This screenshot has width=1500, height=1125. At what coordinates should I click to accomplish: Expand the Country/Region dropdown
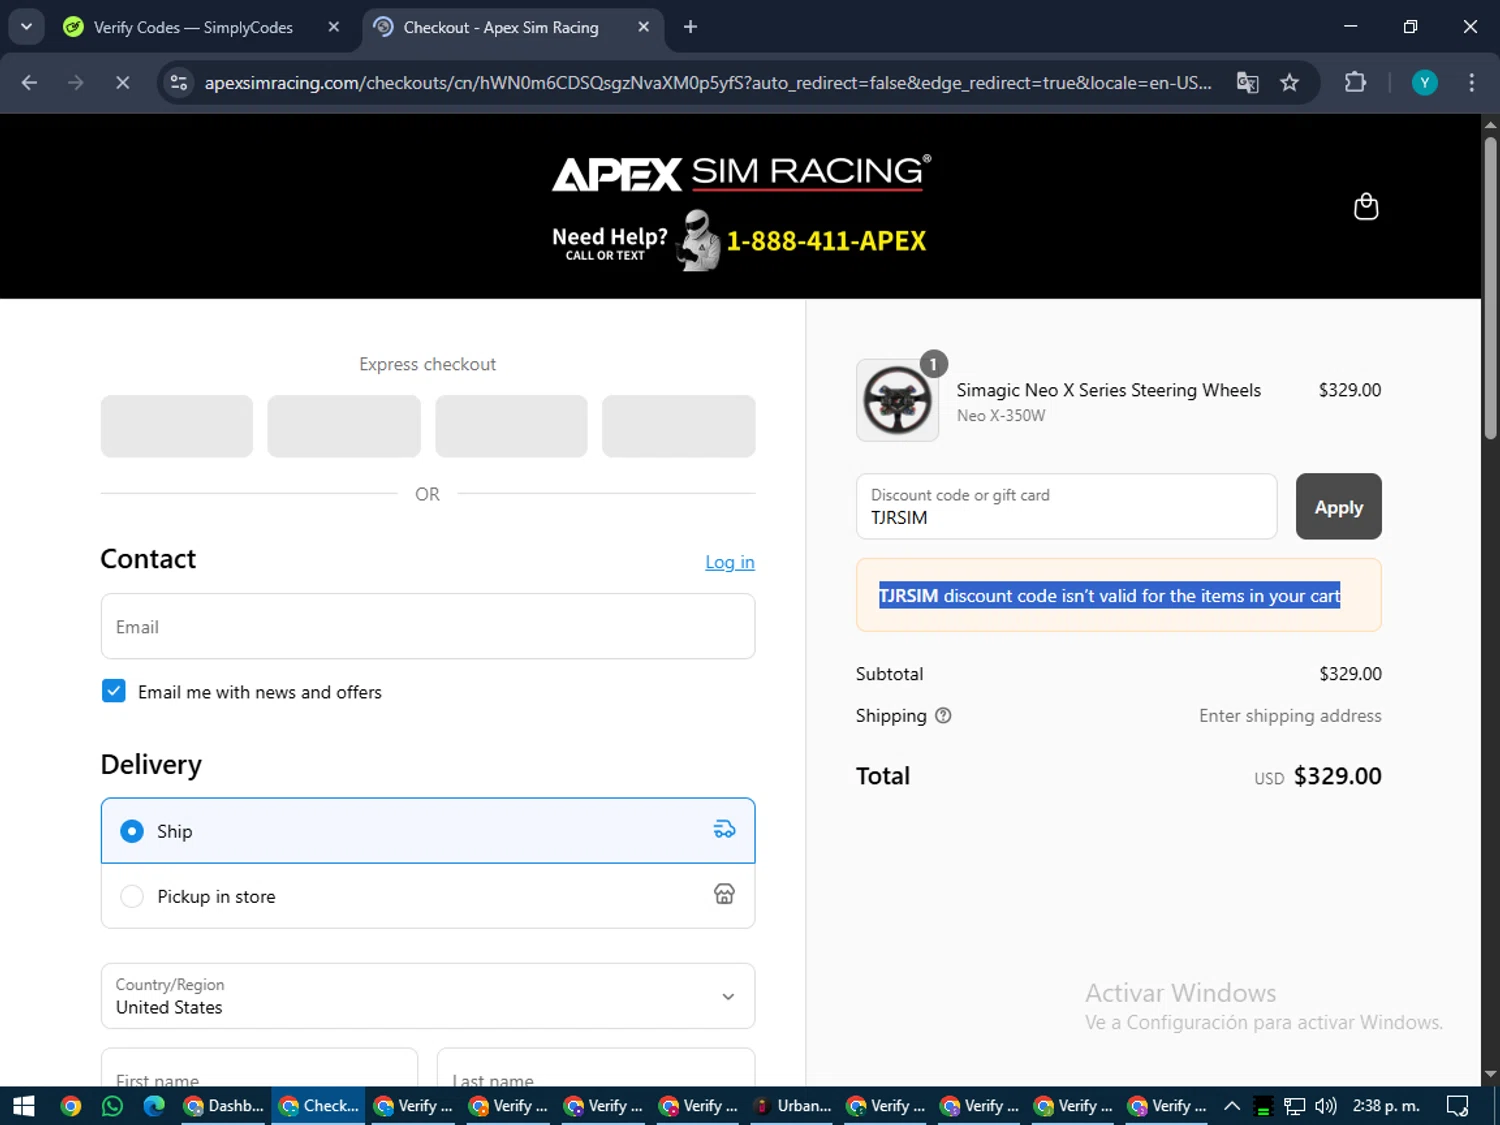point(428,996)
